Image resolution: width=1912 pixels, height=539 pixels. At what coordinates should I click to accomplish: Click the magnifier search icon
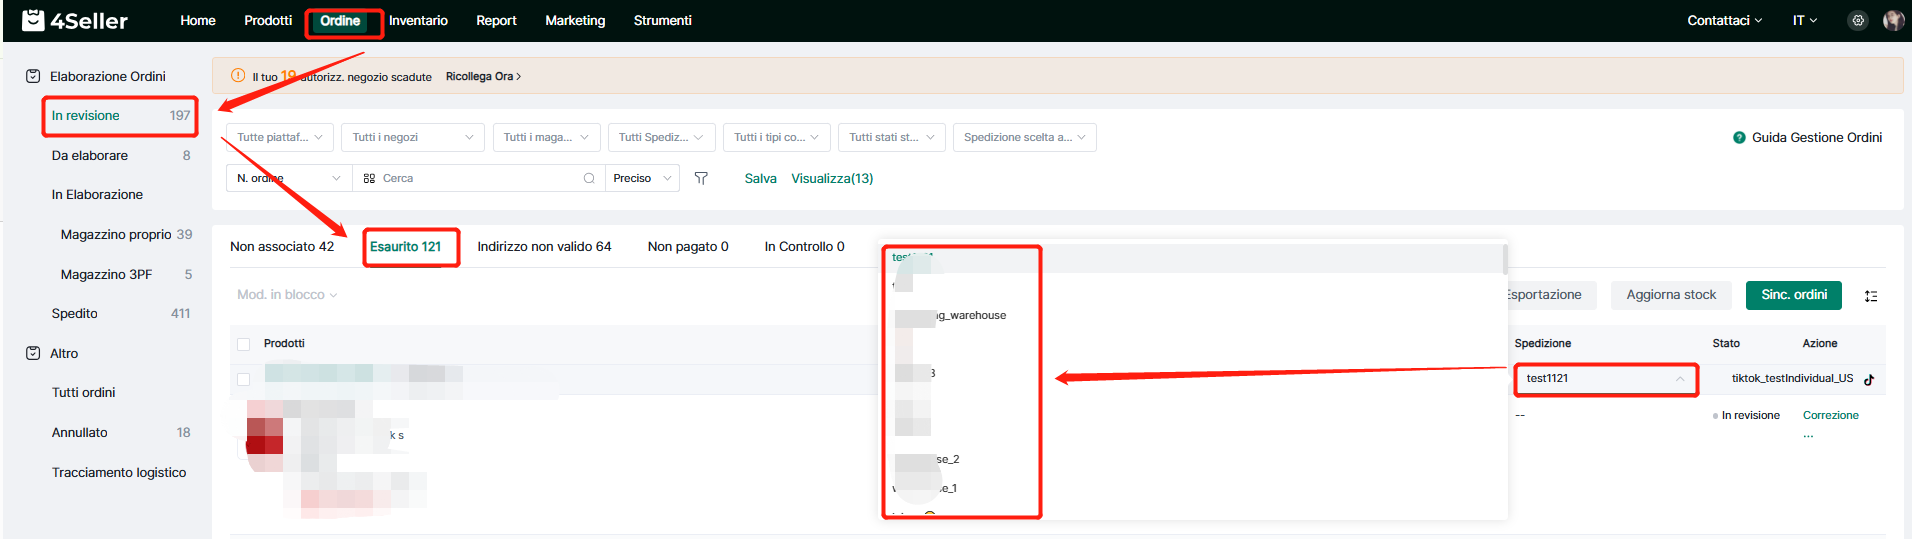(x=589, y=178)
